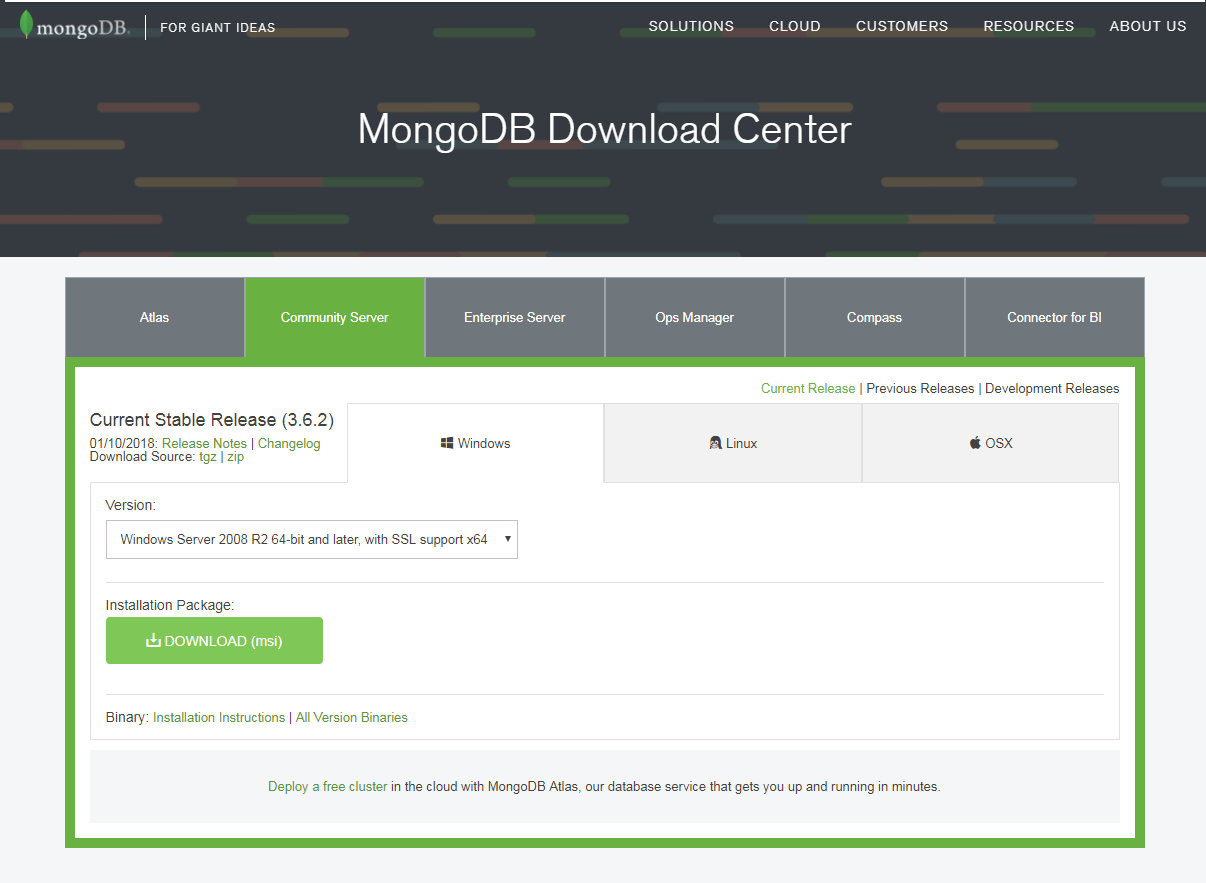The height and width of the screenshot is (883, 1206).
Task: Select the Linux platform tab
Action: 733,443
